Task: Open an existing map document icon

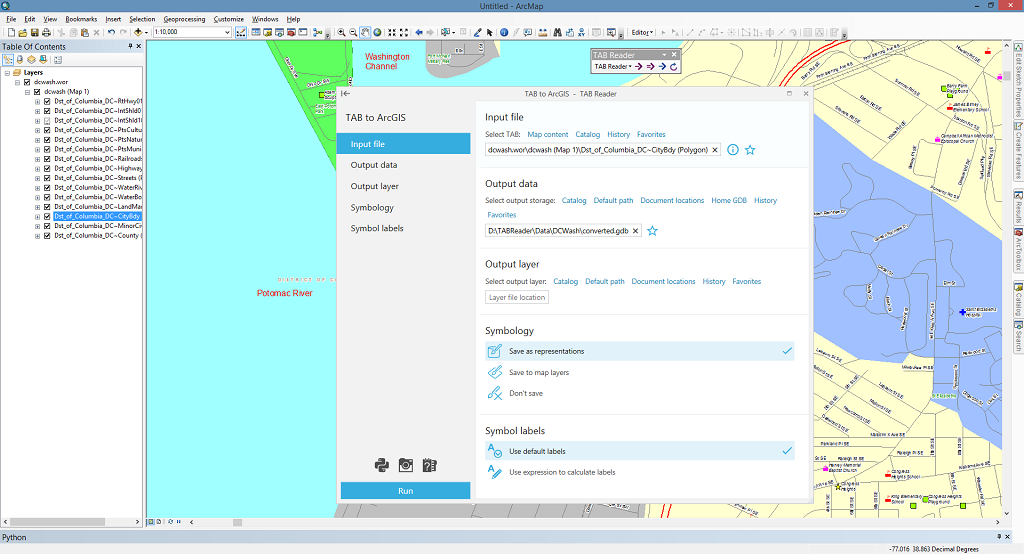Action: click(23, 32)
